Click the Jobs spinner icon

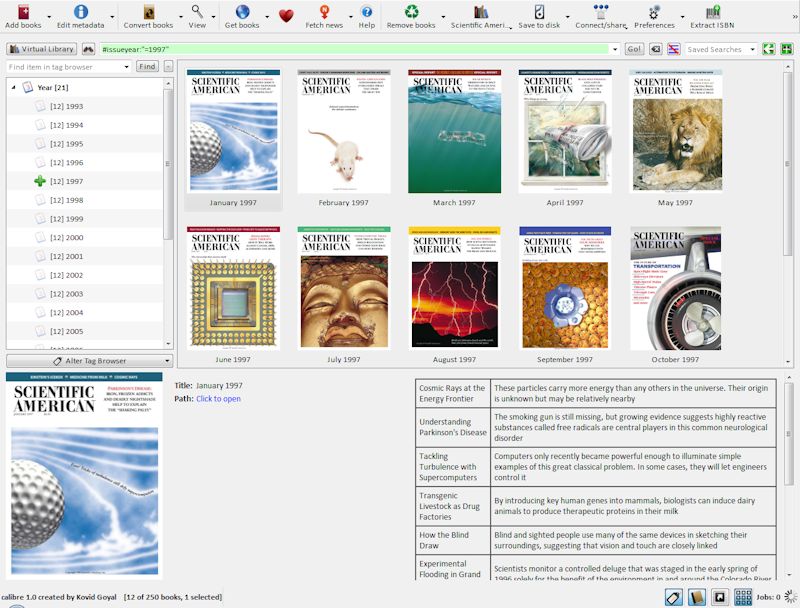[x=791, y=596]
